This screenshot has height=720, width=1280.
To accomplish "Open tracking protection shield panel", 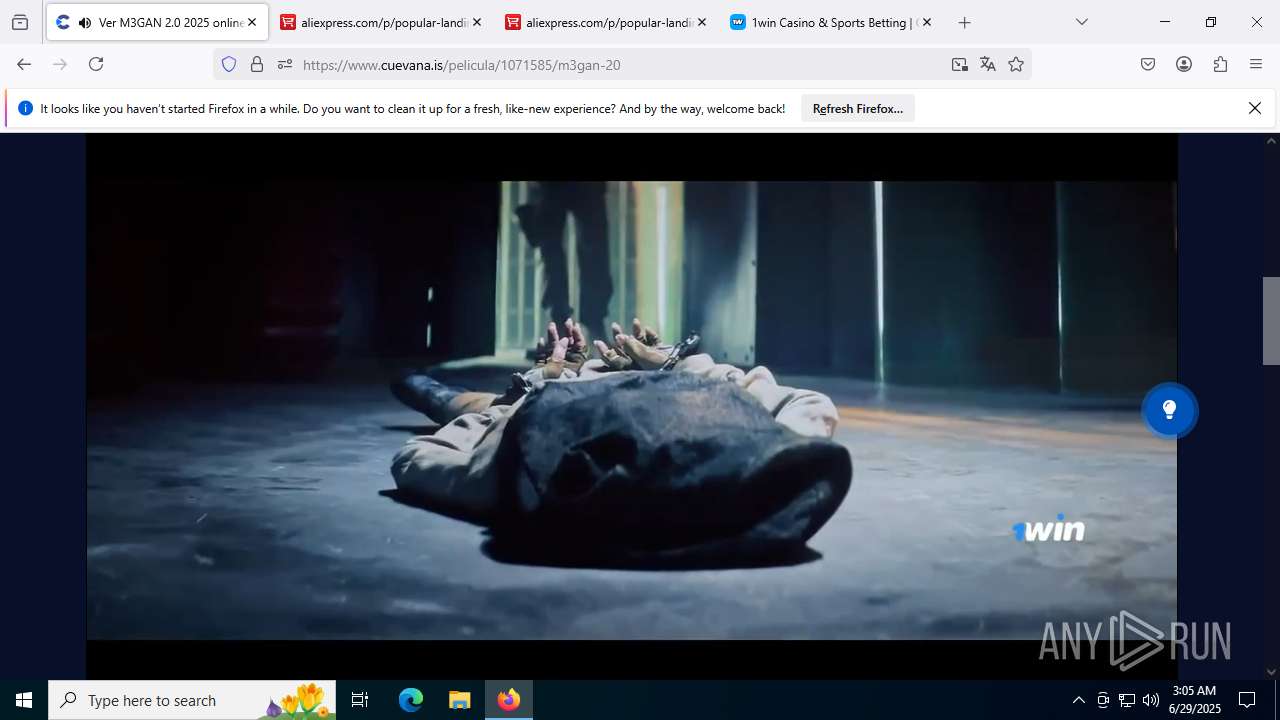I will pos(229,64).
